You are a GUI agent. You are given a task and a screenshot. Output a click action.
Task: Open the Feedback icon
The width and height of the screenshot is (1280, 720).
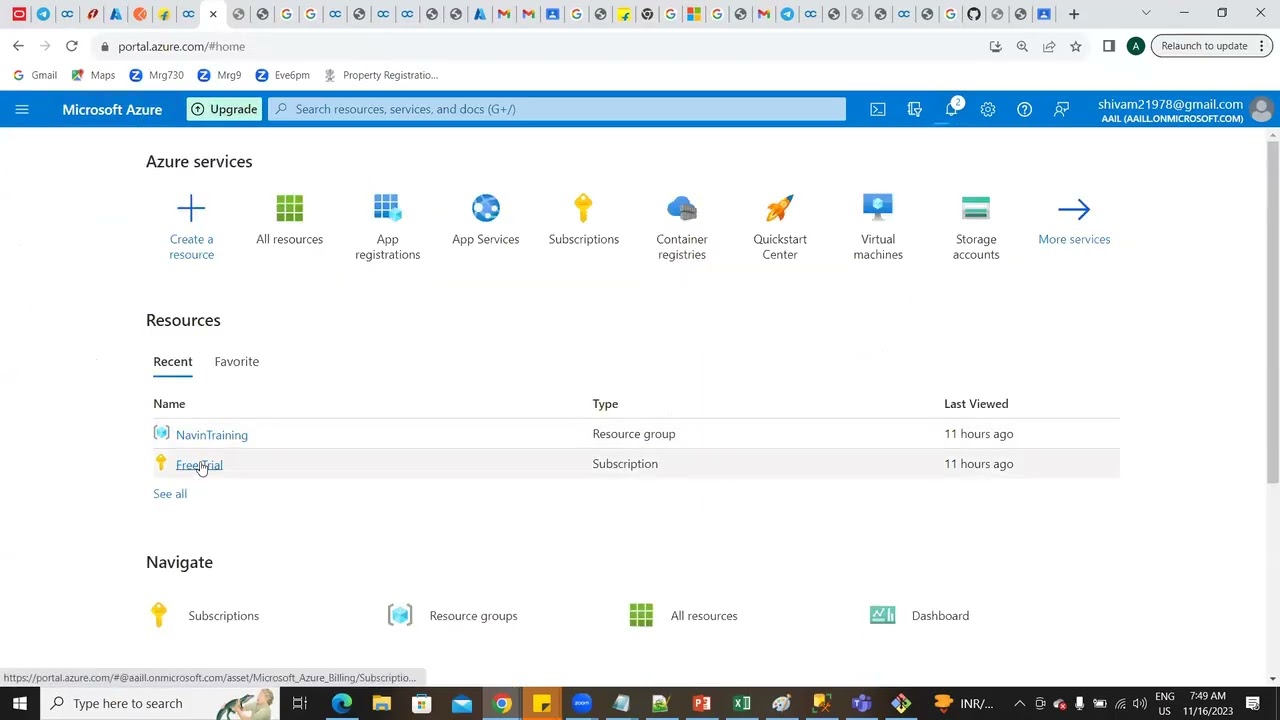pos(1061,109)
